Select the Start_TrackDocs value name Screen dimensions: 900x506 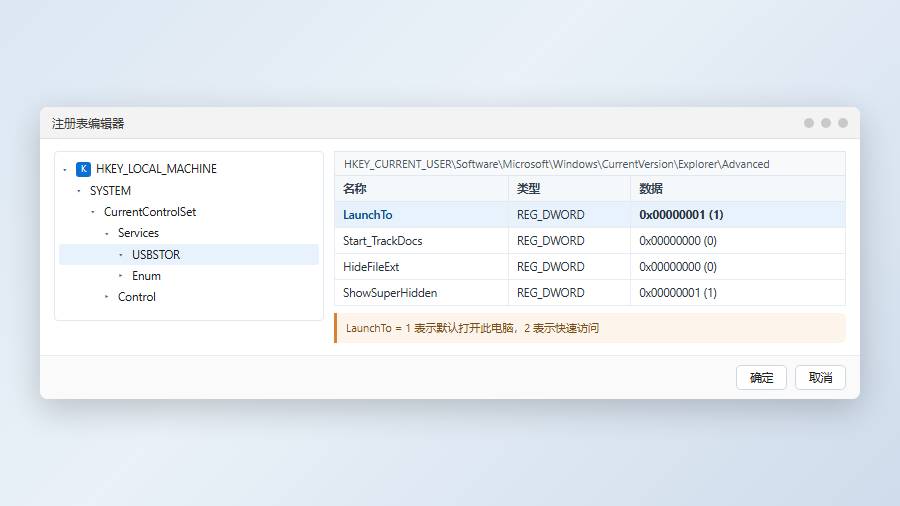point(383,241)
